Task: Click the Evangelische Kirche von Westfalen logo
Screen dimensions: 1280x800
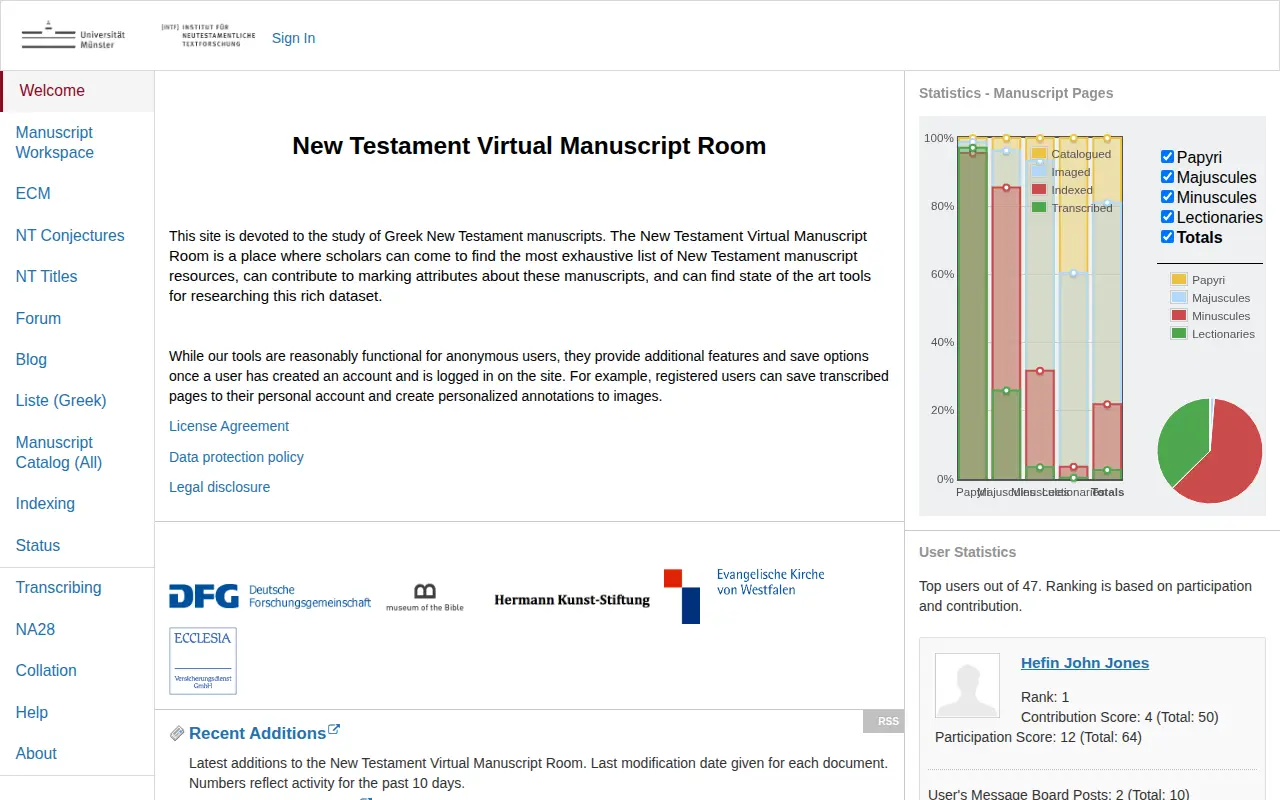Action: (744, 596)
